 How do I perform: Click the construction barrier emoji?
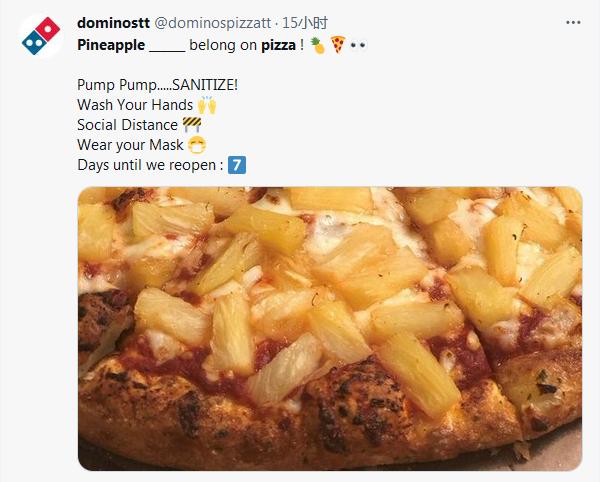(192, 124)
